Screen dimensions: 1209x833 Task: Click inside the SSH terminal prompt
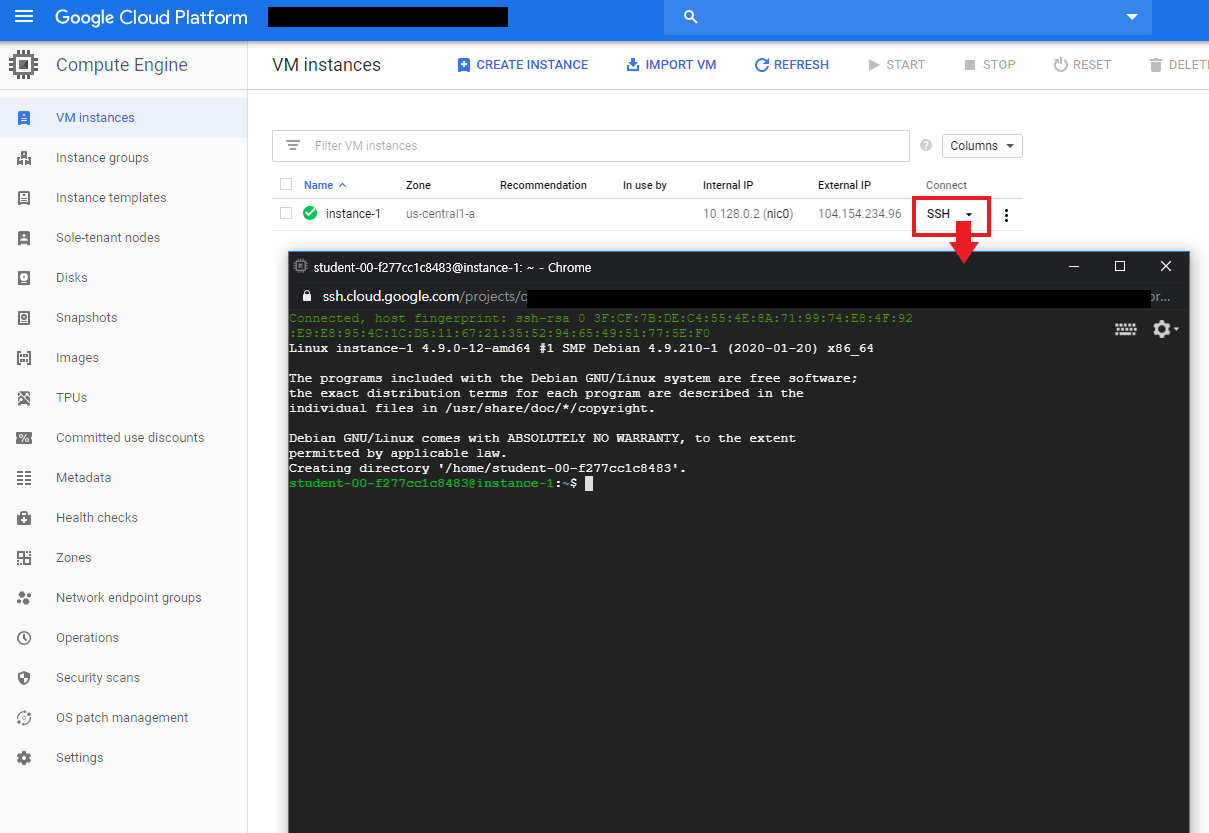click(x=590, y=484)
